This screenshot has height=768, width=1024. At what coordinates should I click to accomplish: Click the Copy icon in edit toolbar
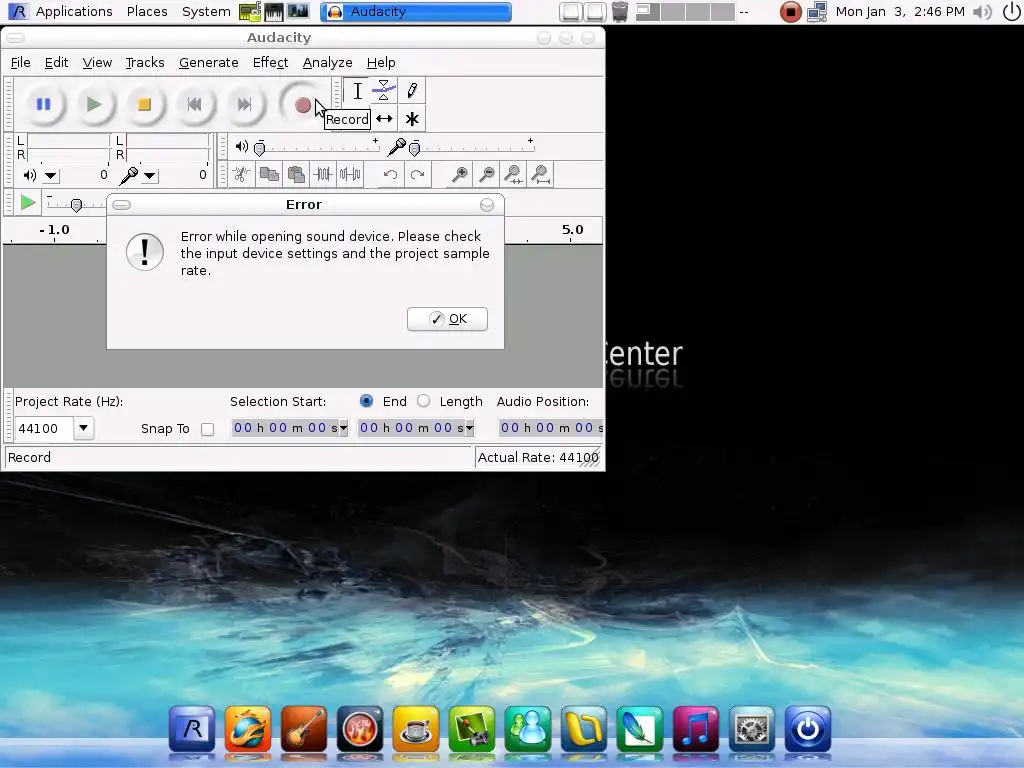(268, 174)
